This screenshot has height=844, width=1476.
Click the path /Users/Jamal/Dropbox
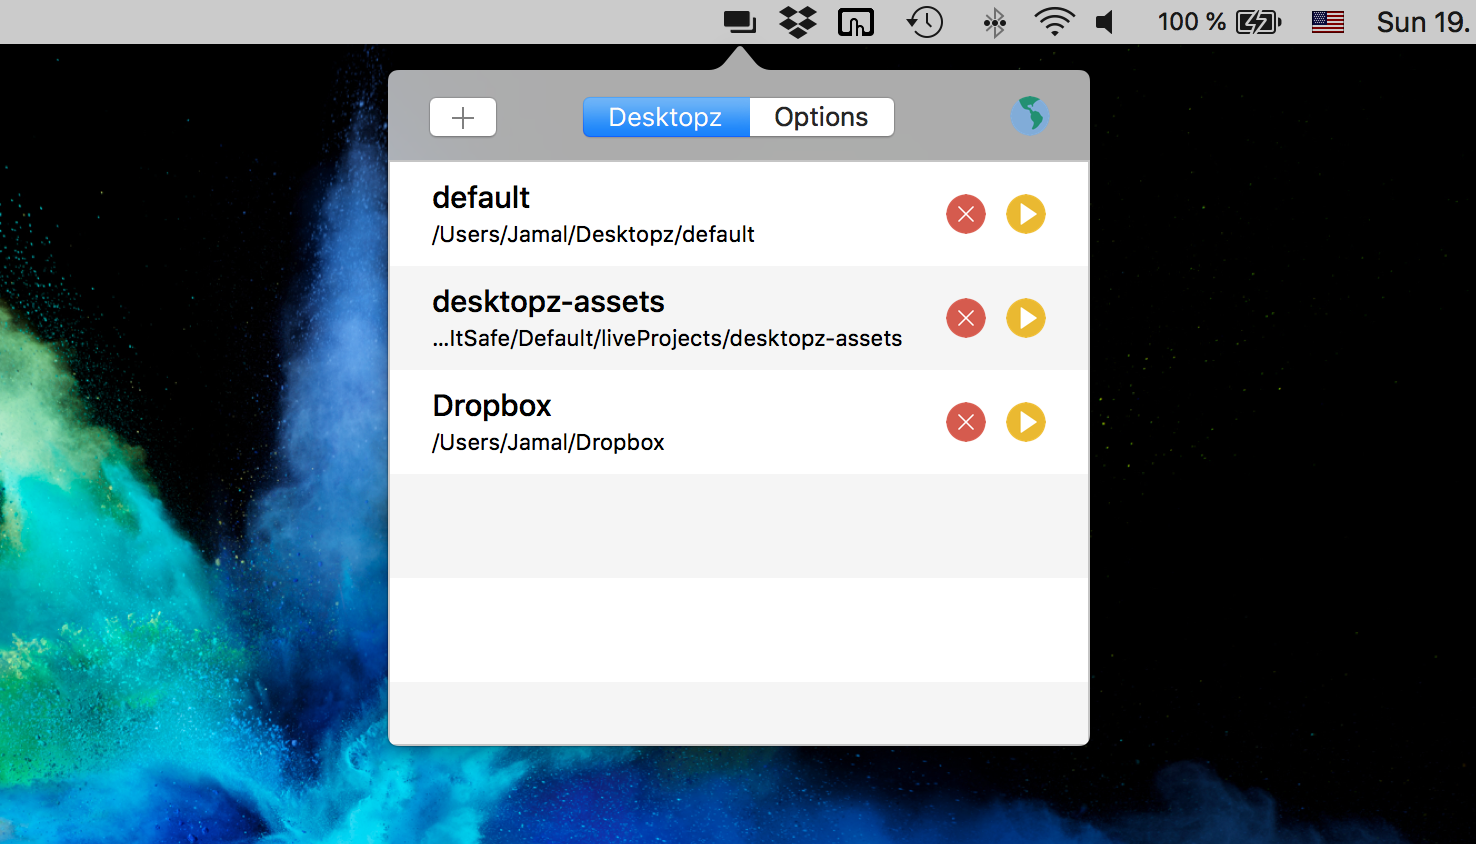pos(548,442)
